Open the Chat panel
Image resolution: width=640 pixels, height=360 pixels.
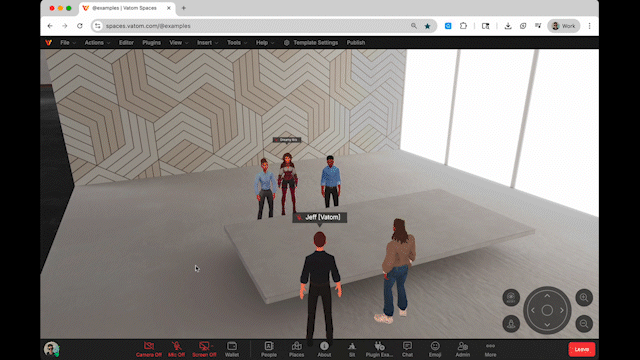[x=407, y=349]
